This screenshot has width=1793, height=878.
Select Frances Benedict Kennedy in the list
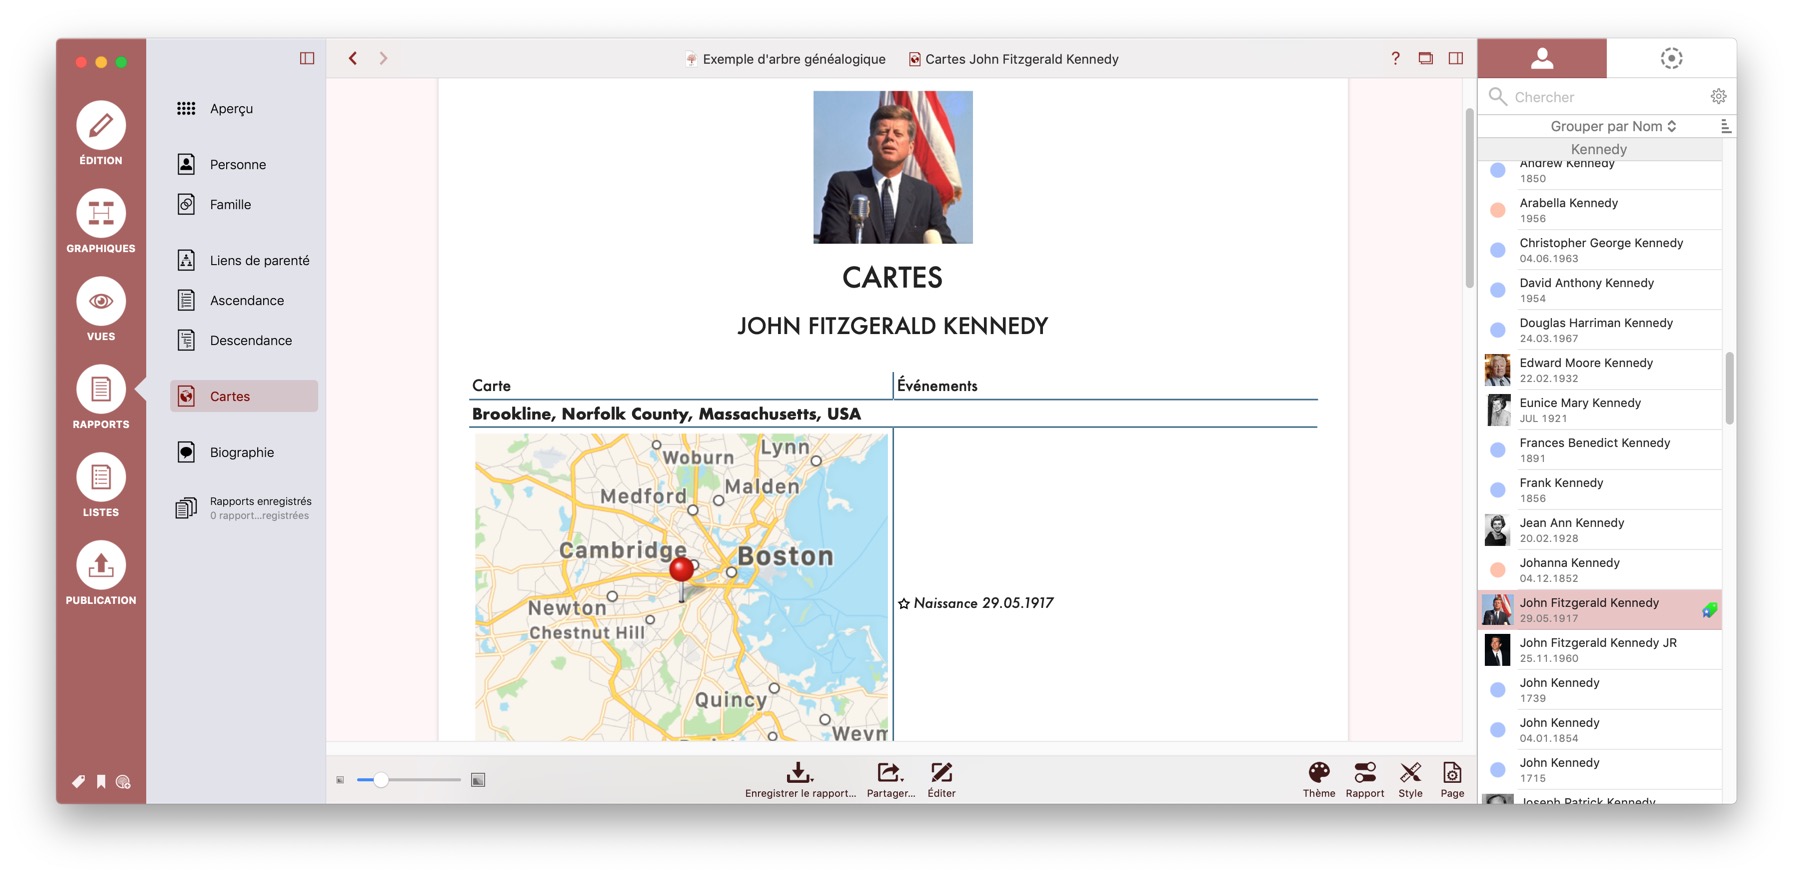[1600, 450]
